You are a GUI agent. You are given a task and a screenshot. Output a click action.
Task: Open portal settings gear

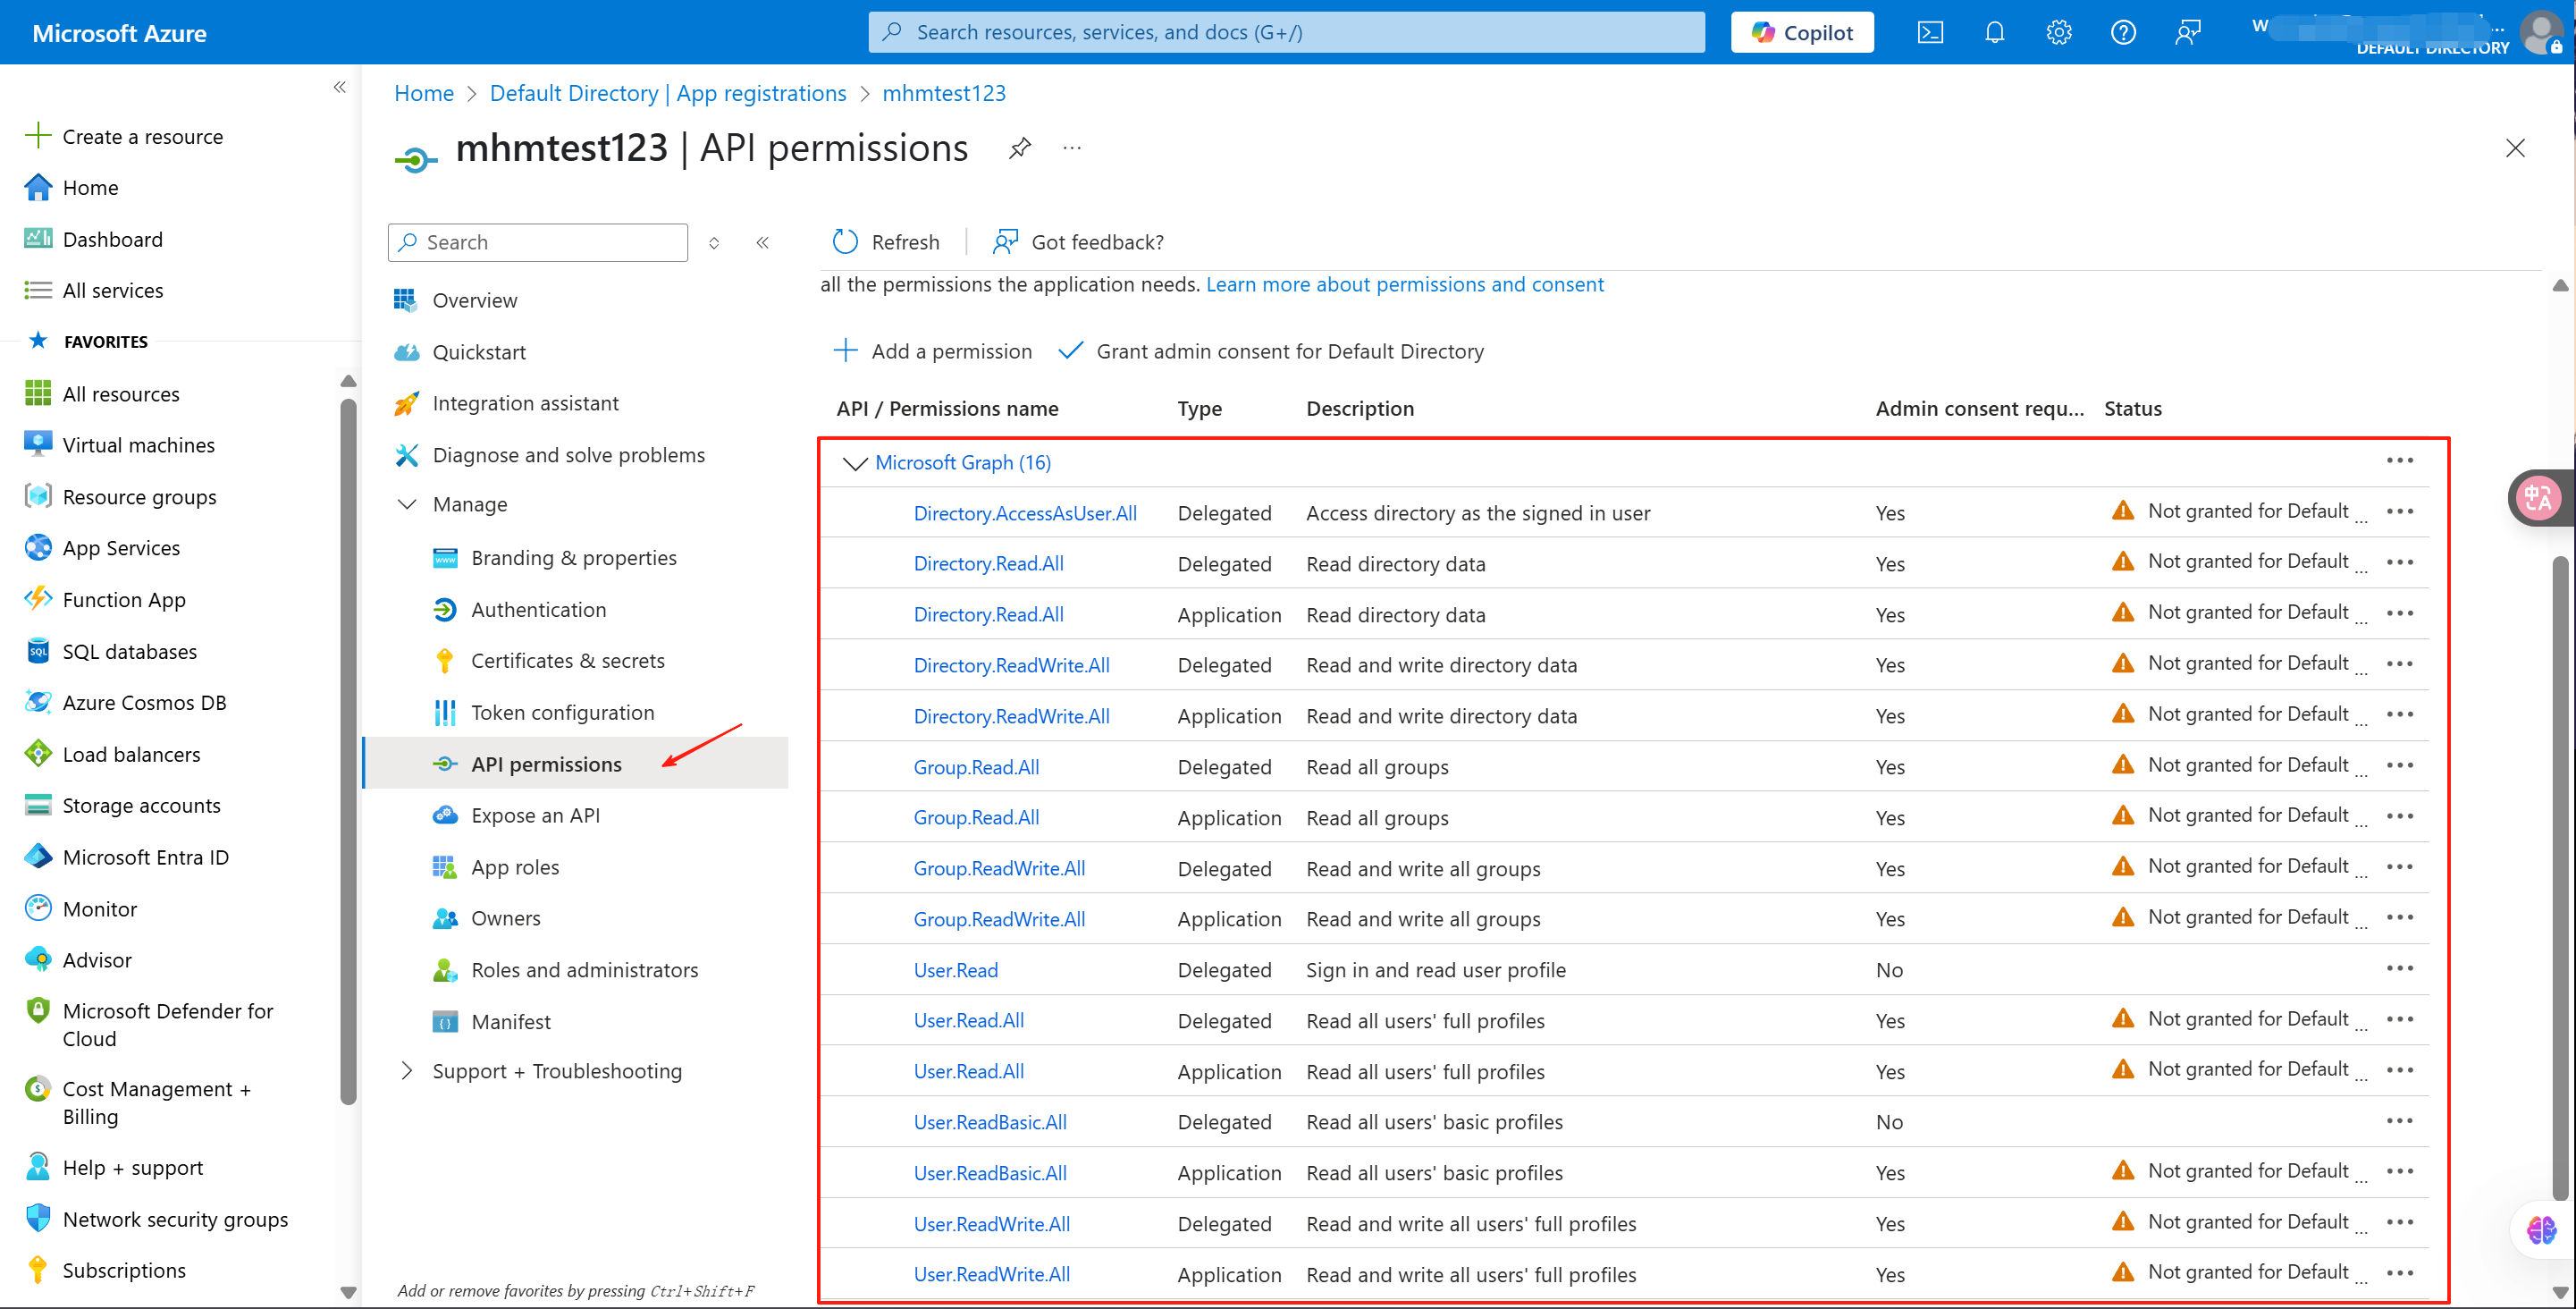click(x=2058, y=33)
